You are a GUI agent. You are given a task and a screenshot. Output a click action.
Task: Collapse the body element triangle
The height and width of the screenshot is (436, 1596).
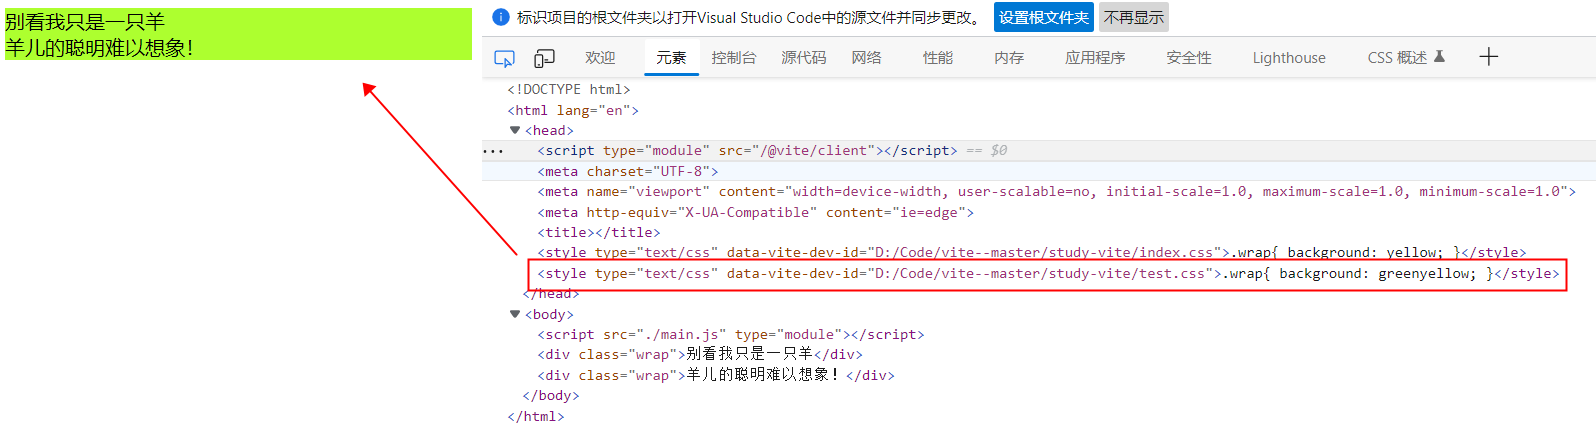click(515, 314)
